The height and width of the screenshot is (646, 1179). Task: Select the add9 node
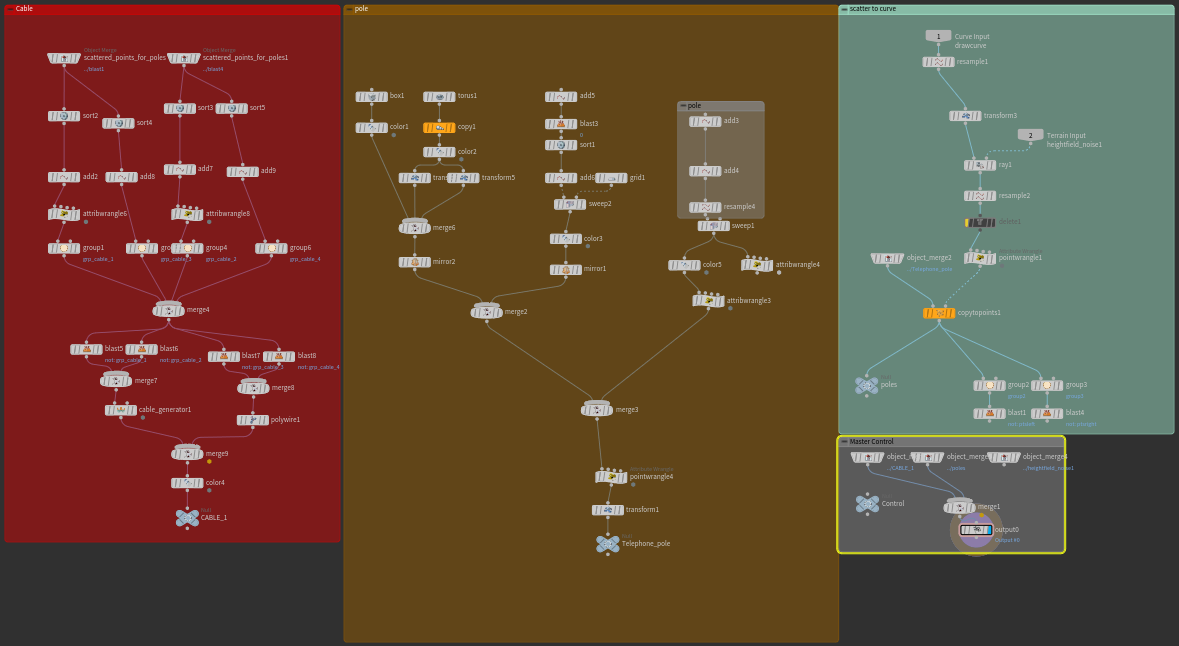[242, 171]
